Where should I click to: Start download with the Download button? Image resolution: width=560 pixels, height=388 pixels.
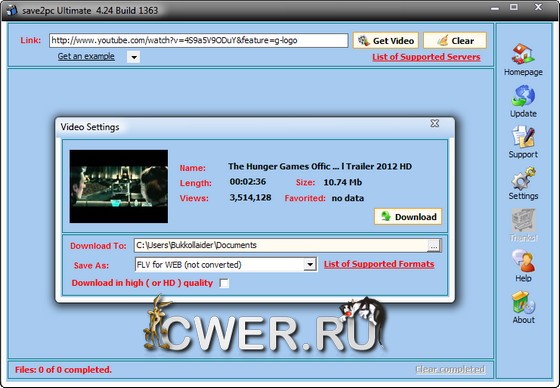408,217
